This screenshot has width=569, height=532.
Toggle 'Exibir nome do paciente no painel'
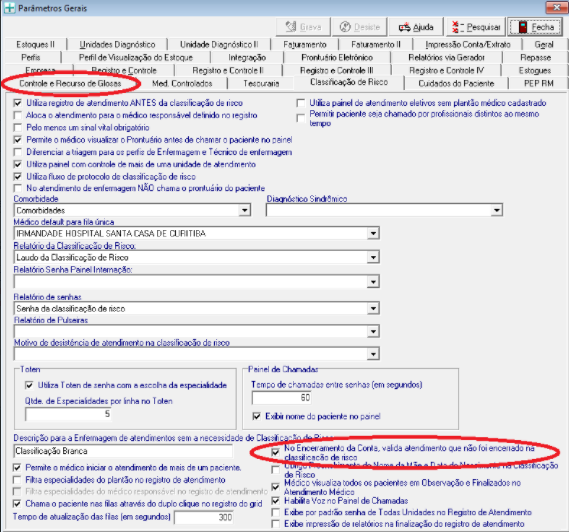point(257,416)
